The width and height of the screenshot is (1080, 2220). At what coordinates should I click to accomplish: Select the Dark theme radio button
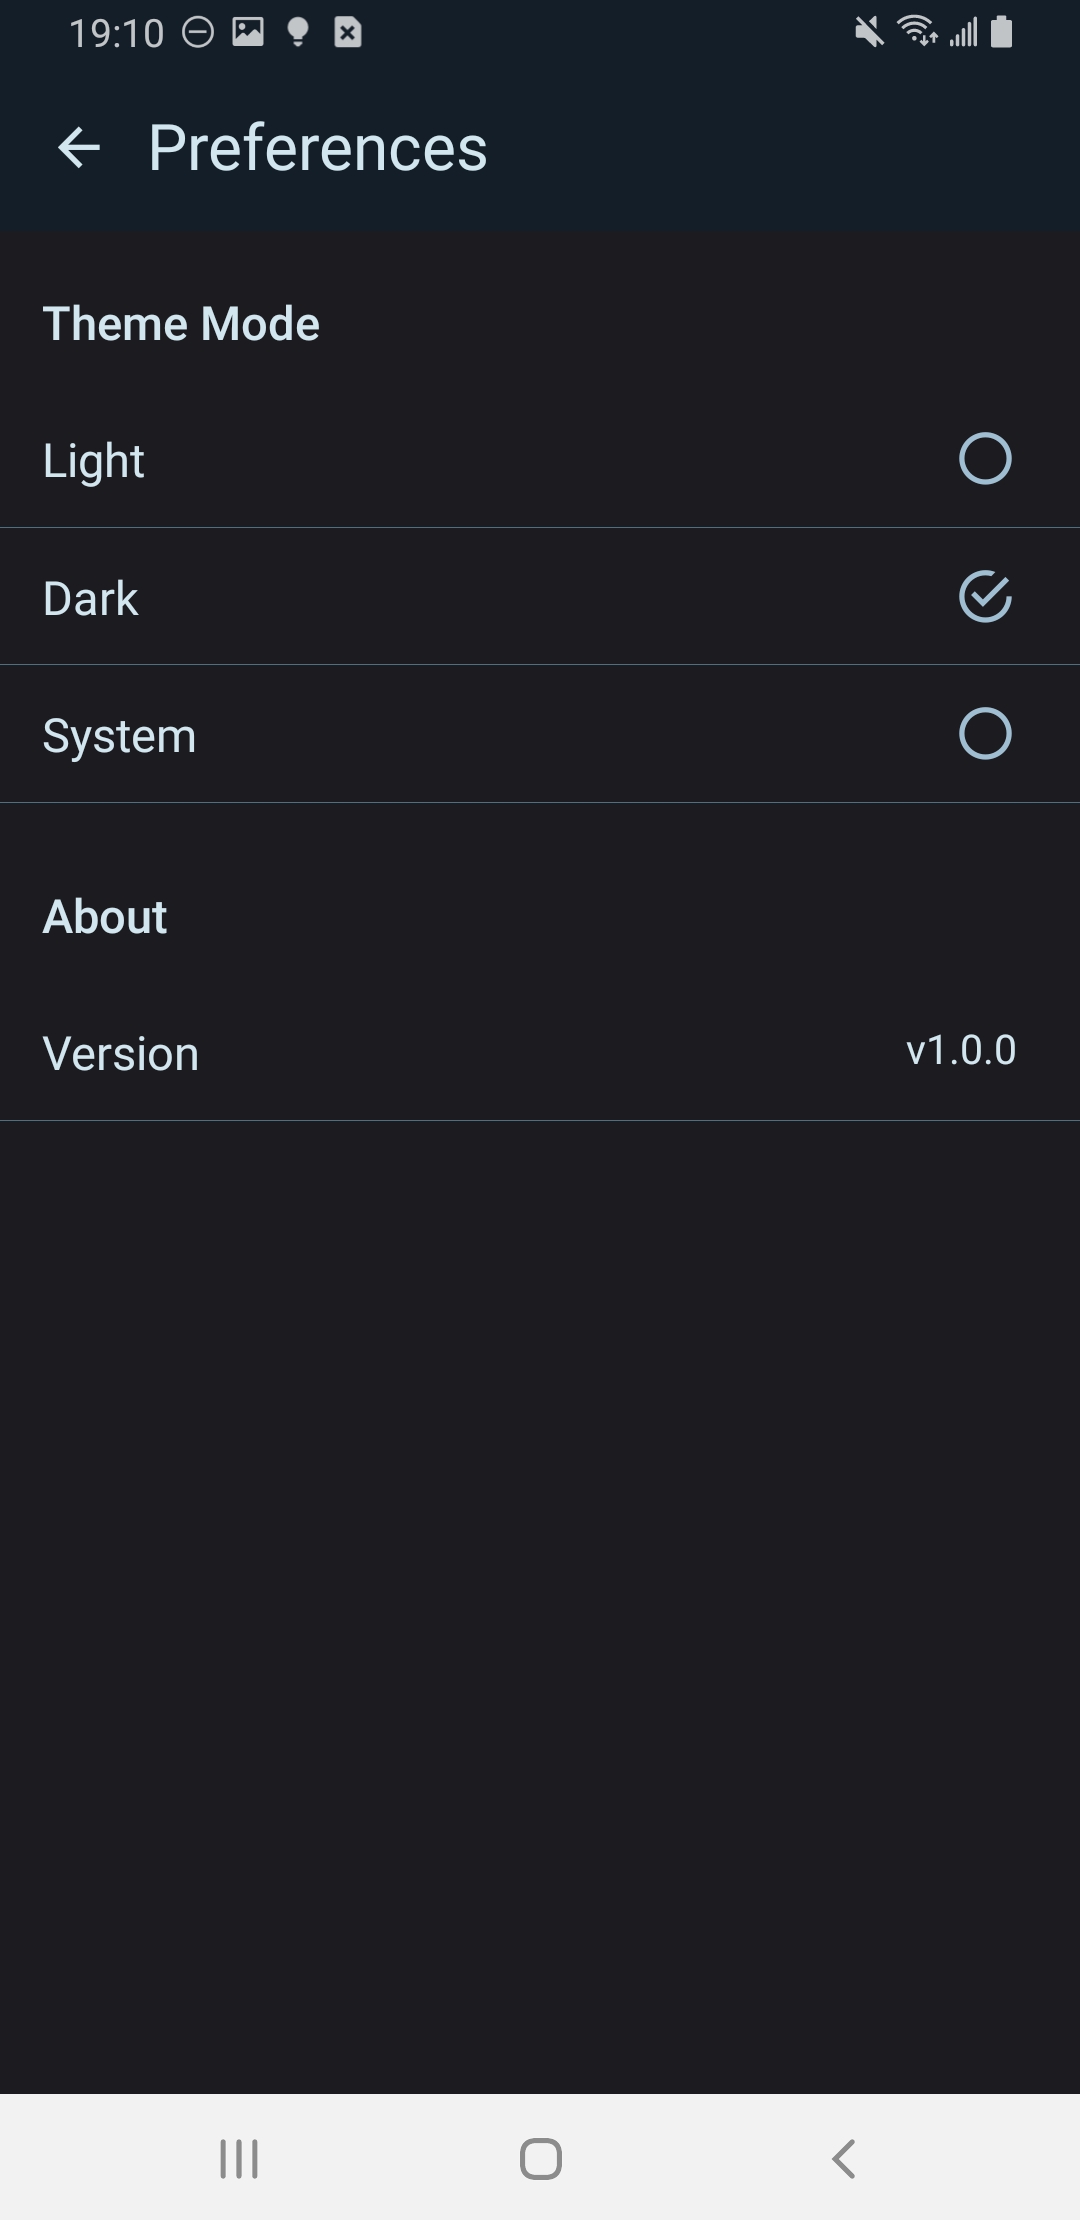coord(985,597)
